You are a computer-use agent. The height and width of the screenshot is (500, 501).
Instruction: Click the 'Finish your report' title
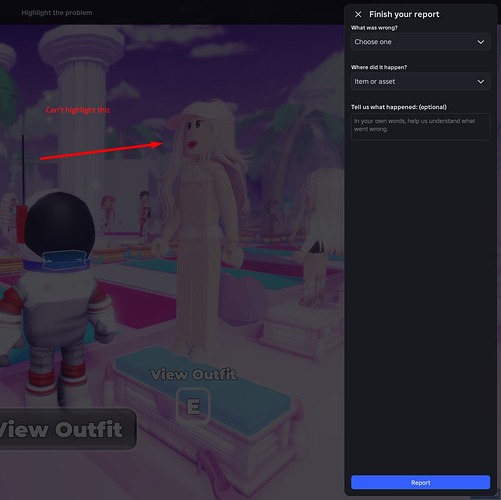(404, 14)
